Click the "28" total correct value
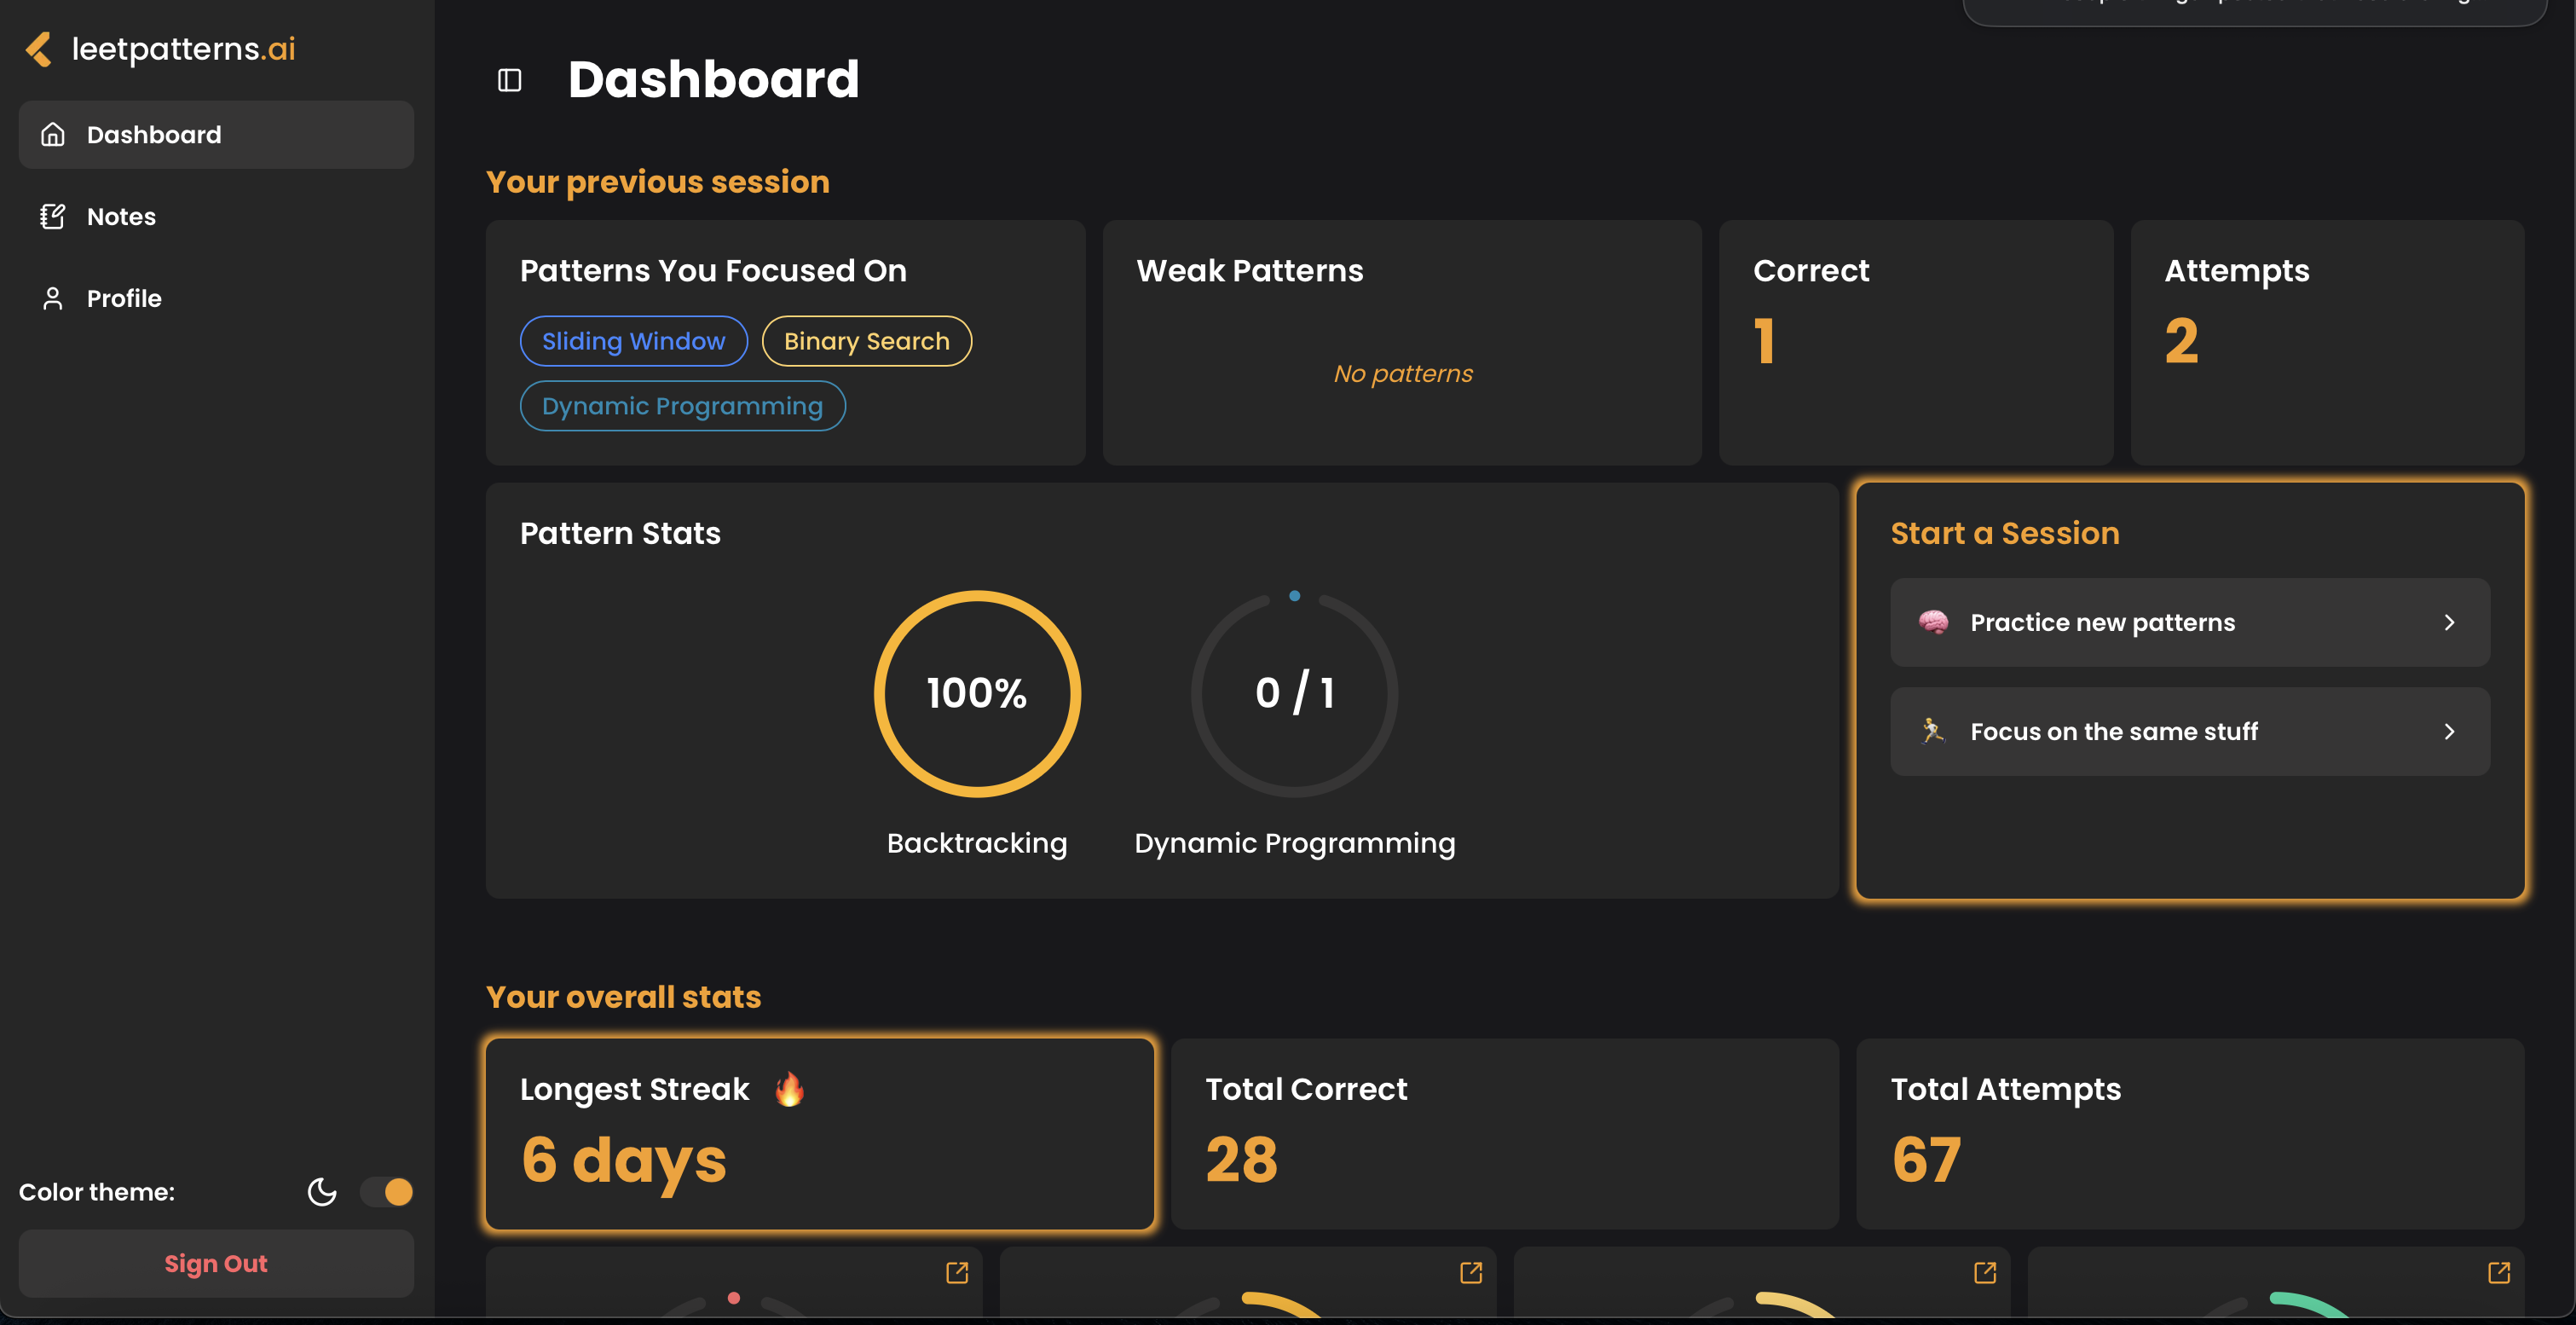2576x1325 pixels. point(1242,1160)
